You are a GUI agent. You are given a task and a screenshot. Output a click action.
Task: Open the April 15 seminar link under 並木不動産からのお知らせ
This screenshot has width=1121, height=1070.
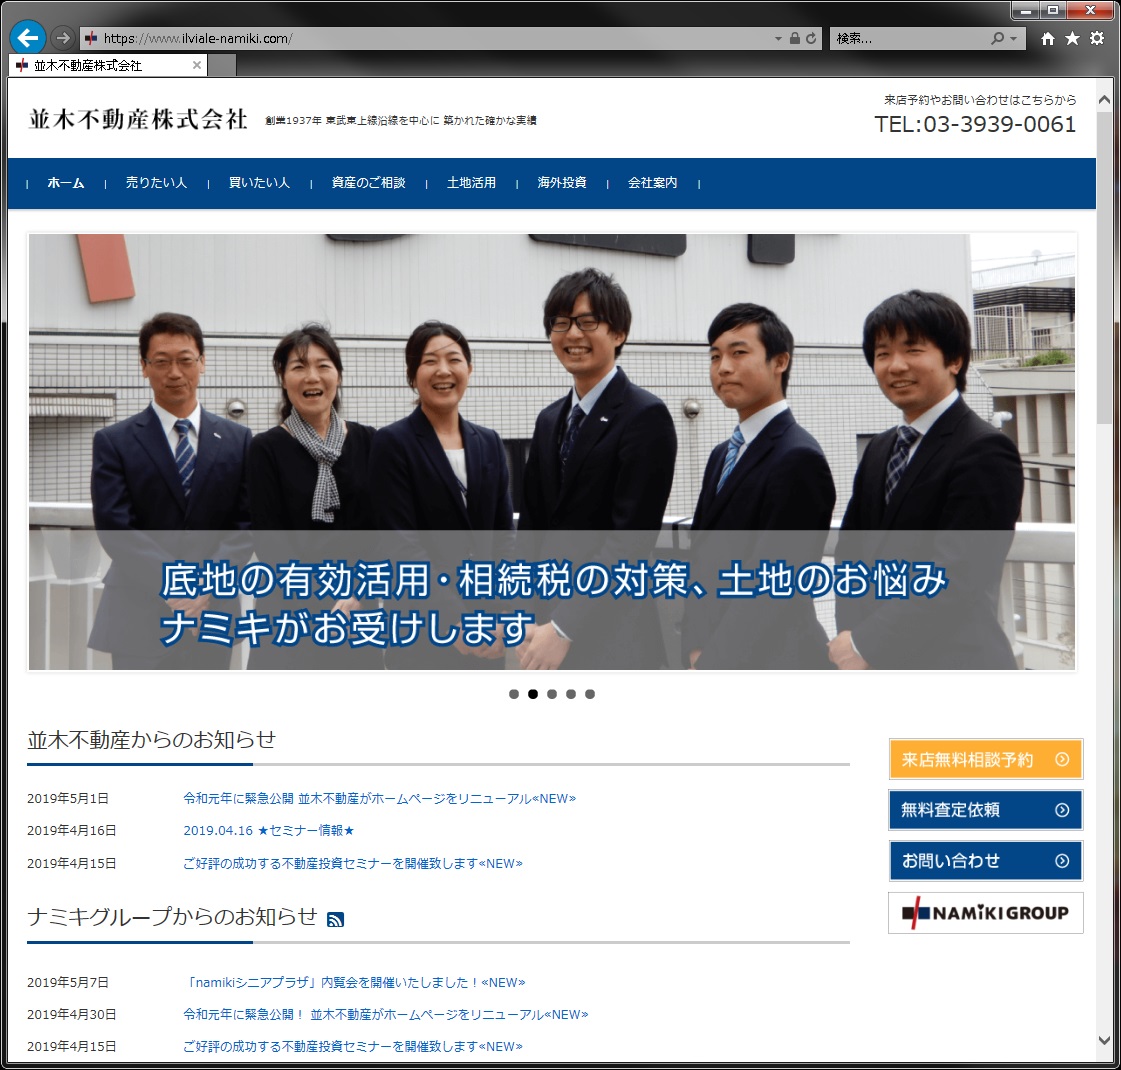(x=353, y=863)
